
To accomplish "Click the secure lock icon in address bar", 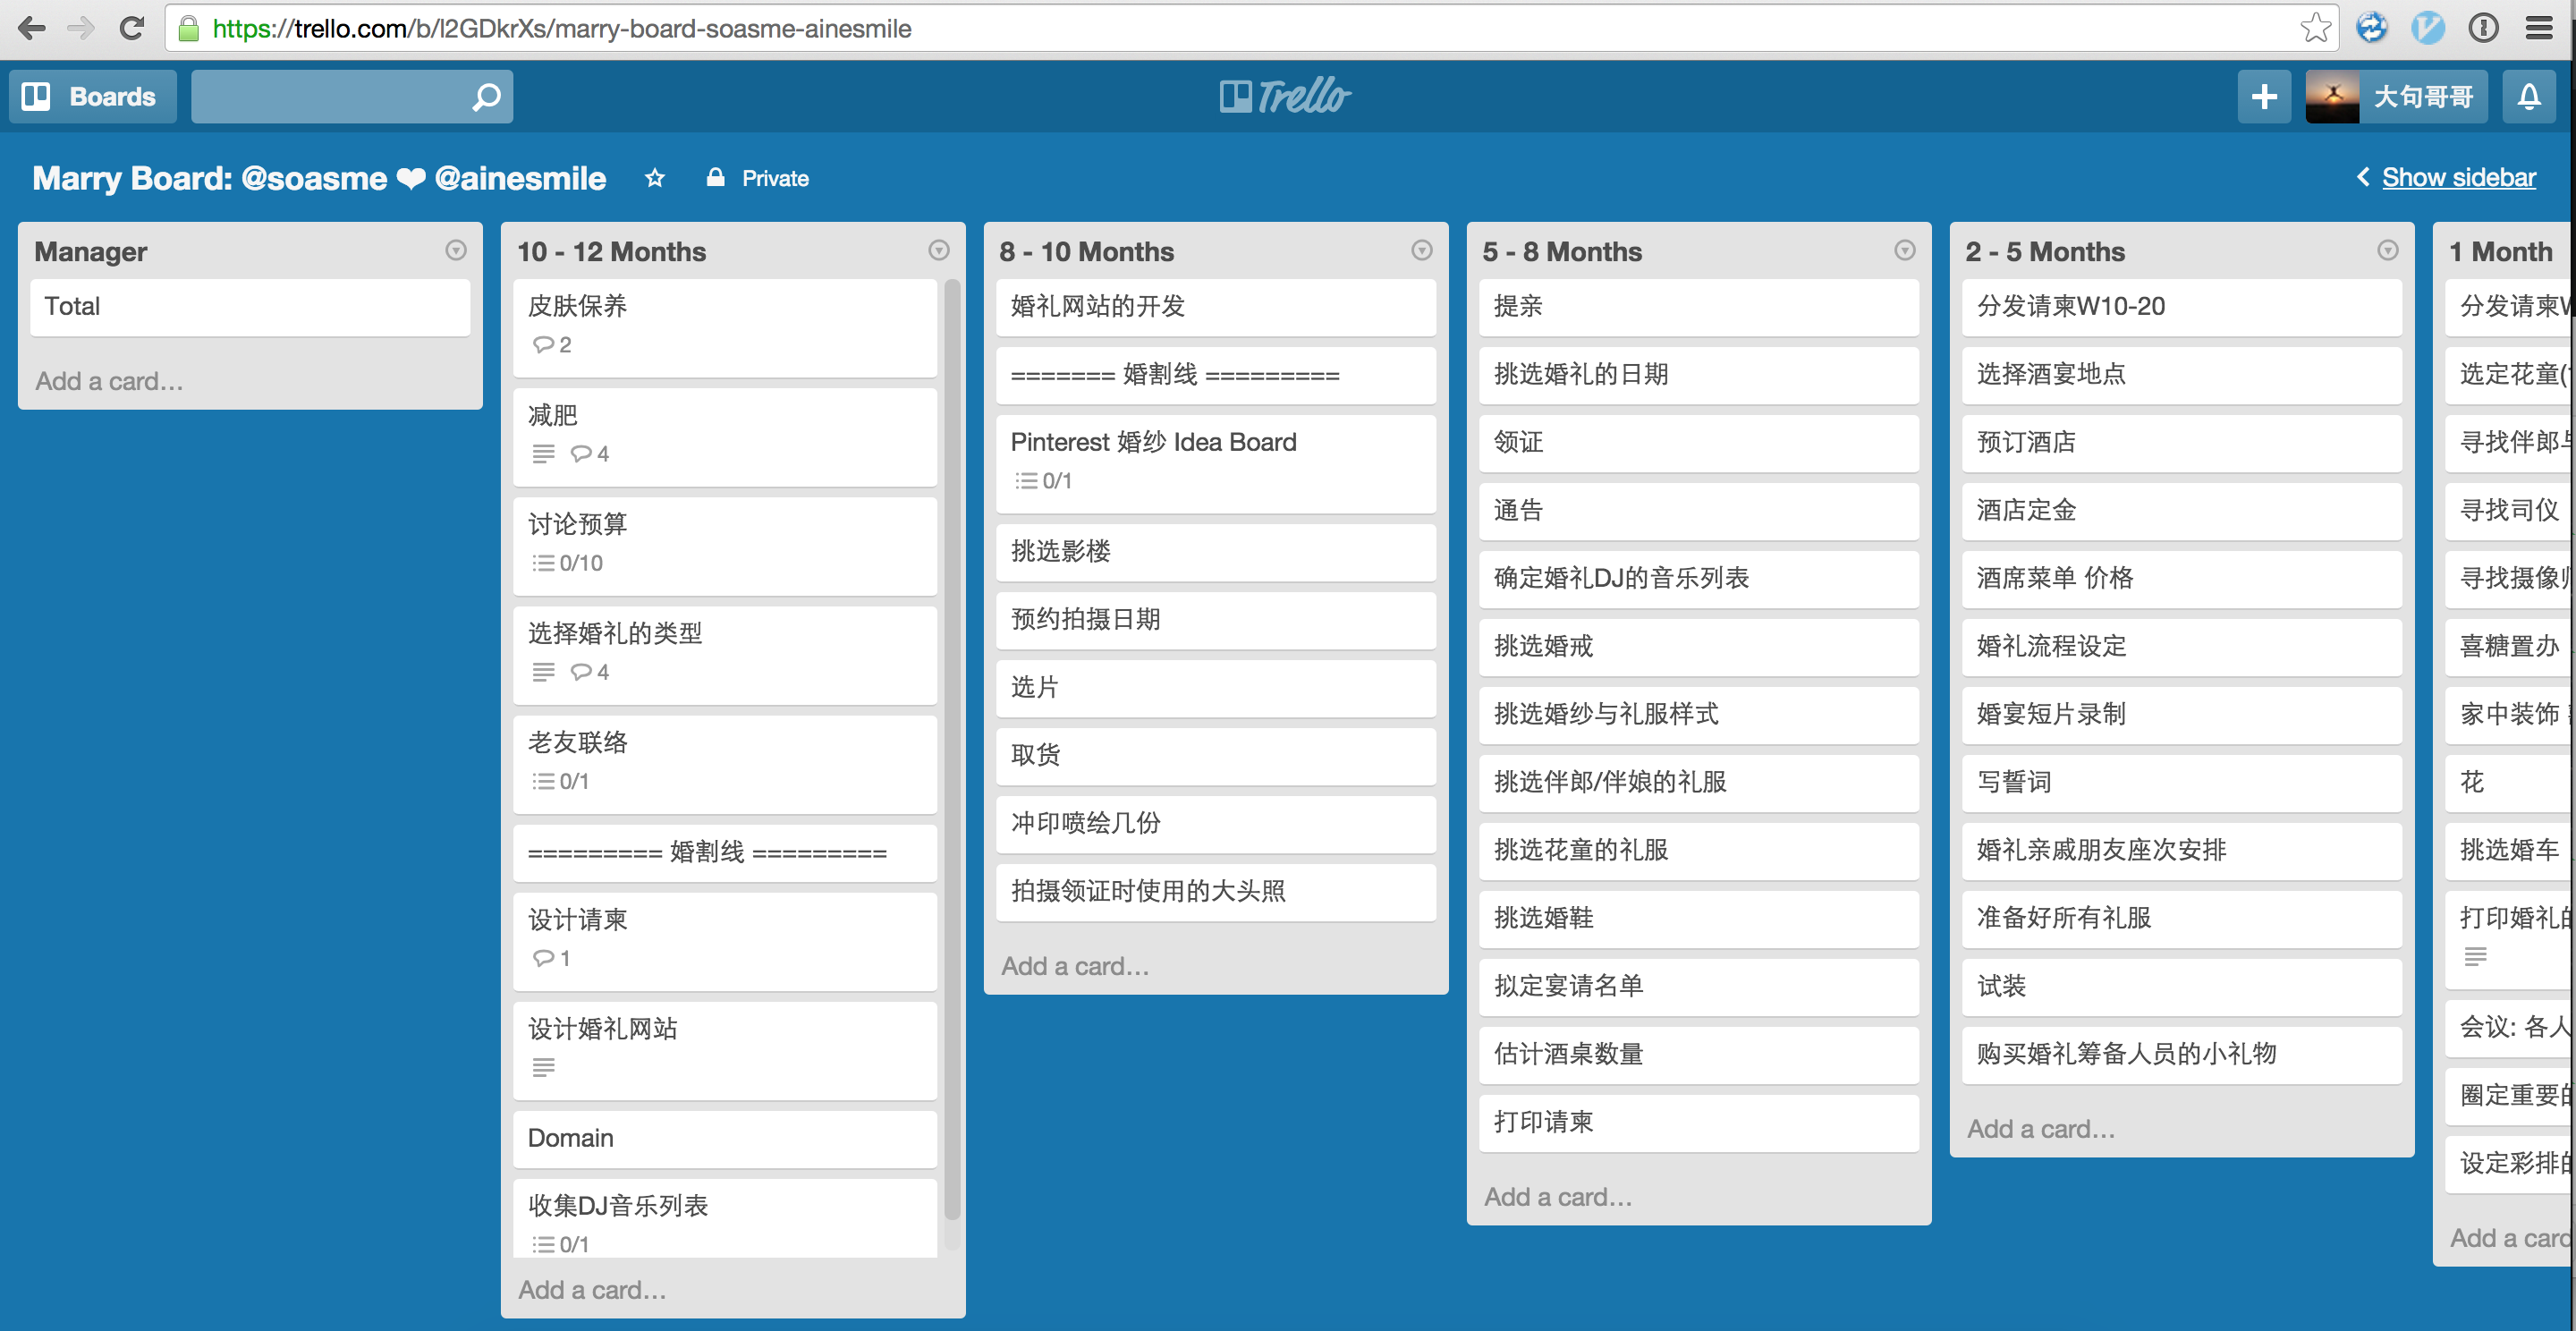I will tap(189, 28).
